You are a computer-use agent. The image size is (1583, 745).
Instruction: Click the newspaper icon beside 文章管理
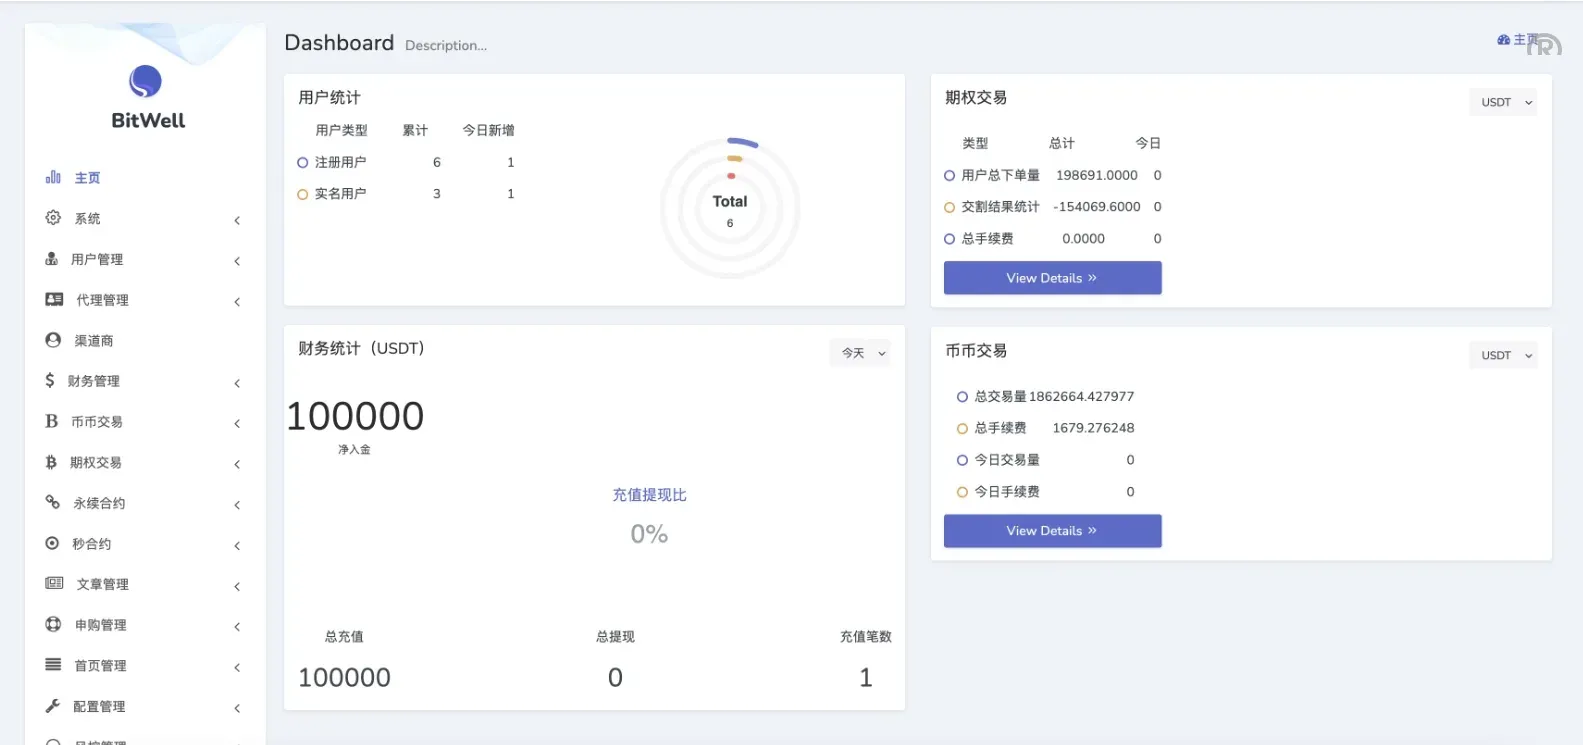pyautogui.click(x=54, y=583)
